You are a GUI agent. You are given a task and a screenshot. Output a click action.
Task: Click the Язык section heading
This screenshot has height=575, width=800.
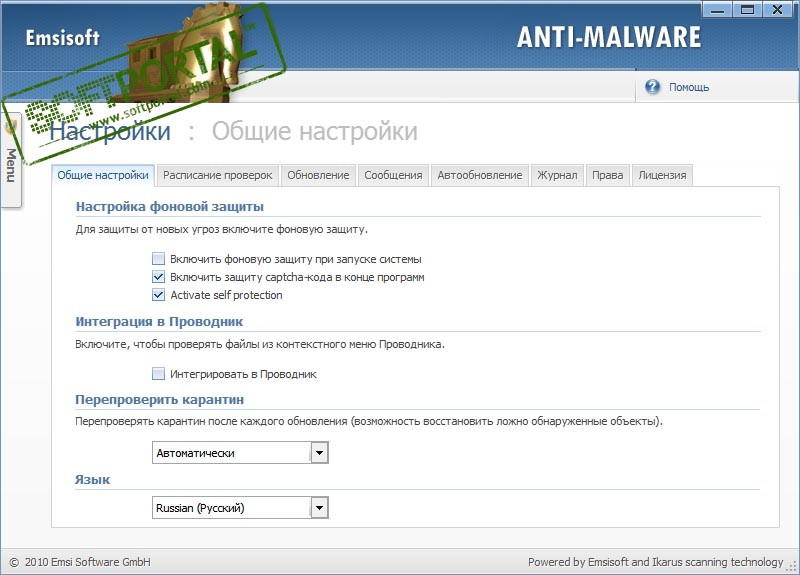tap(92, 480)
